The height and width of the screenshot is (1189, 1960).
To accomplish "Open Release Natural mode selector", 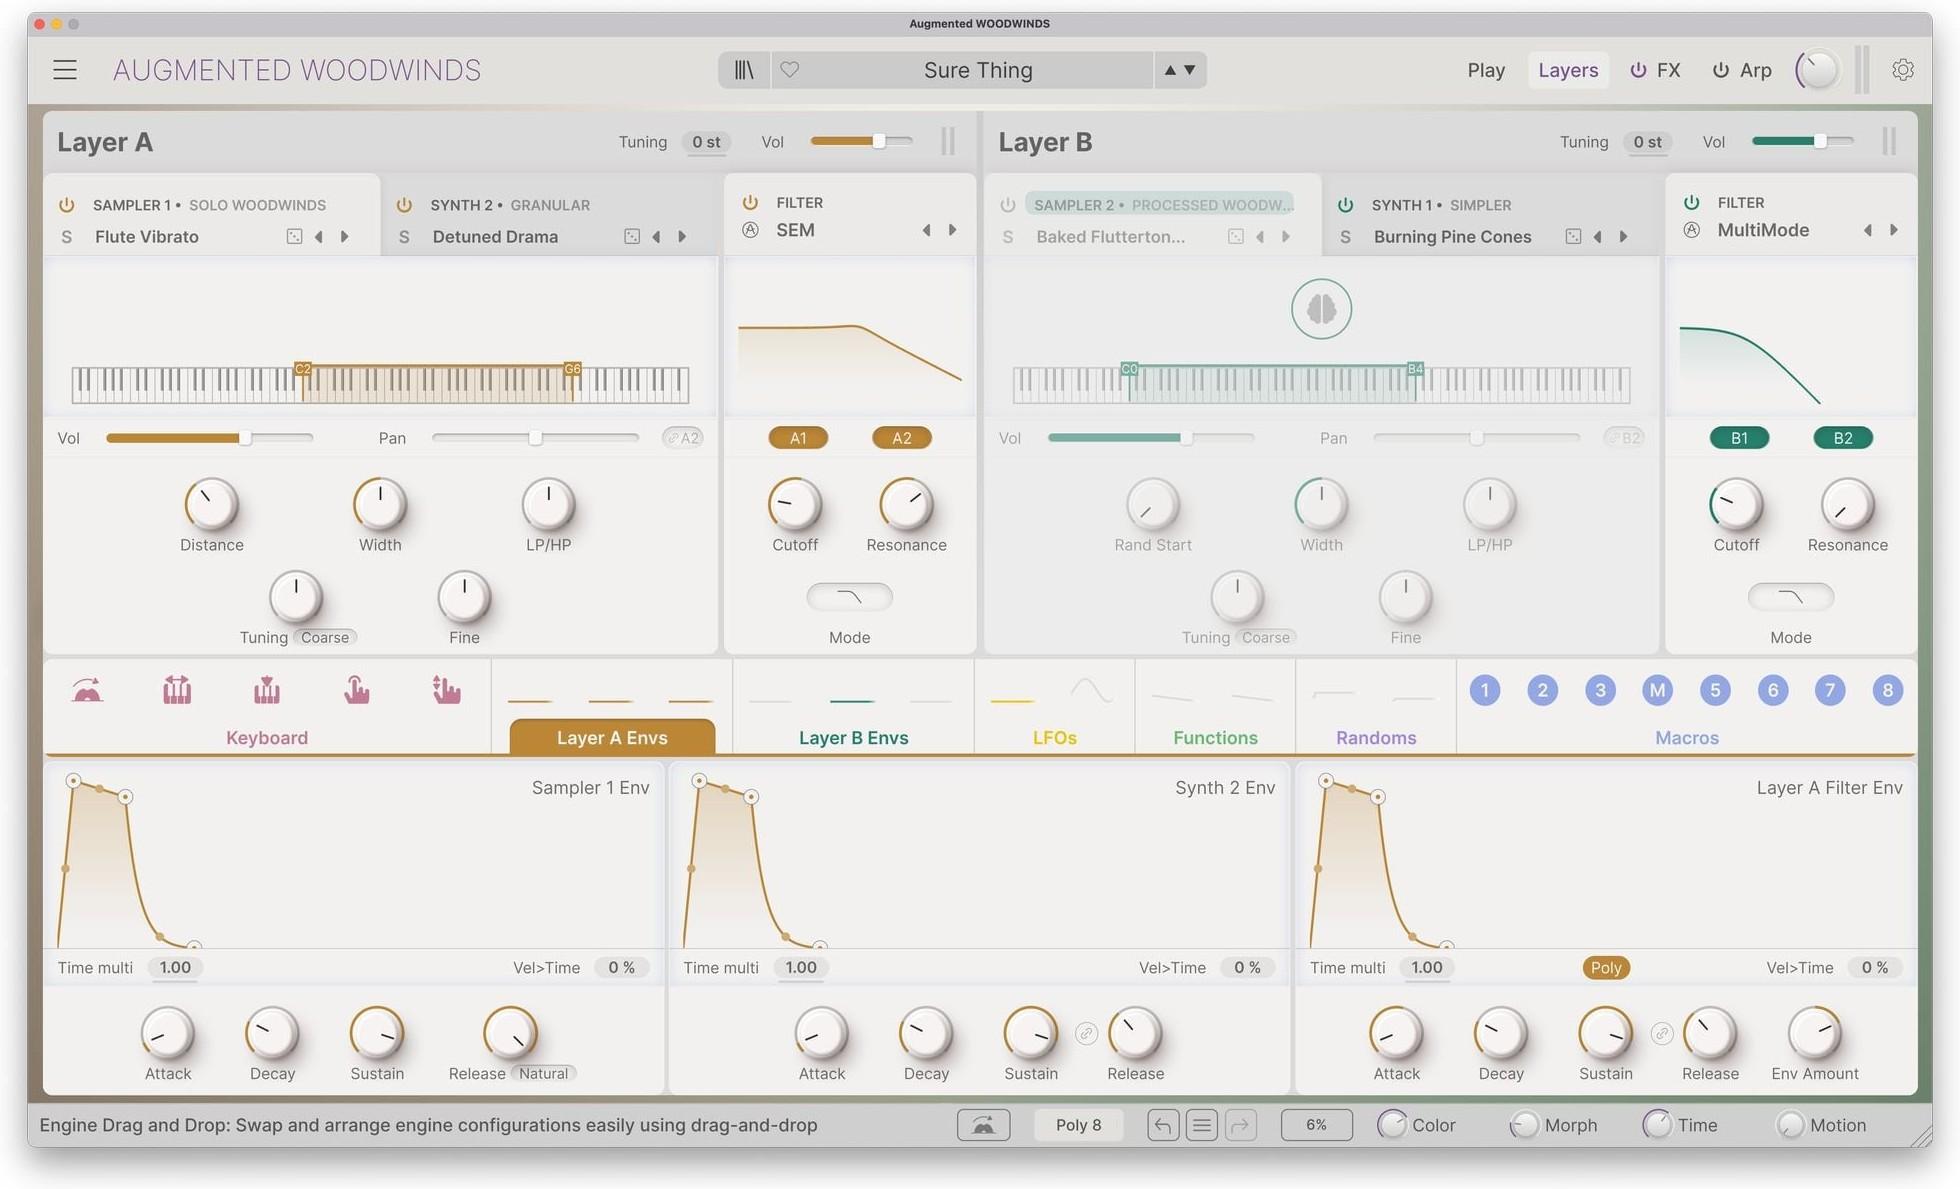I will click(x=543, y=1073).
